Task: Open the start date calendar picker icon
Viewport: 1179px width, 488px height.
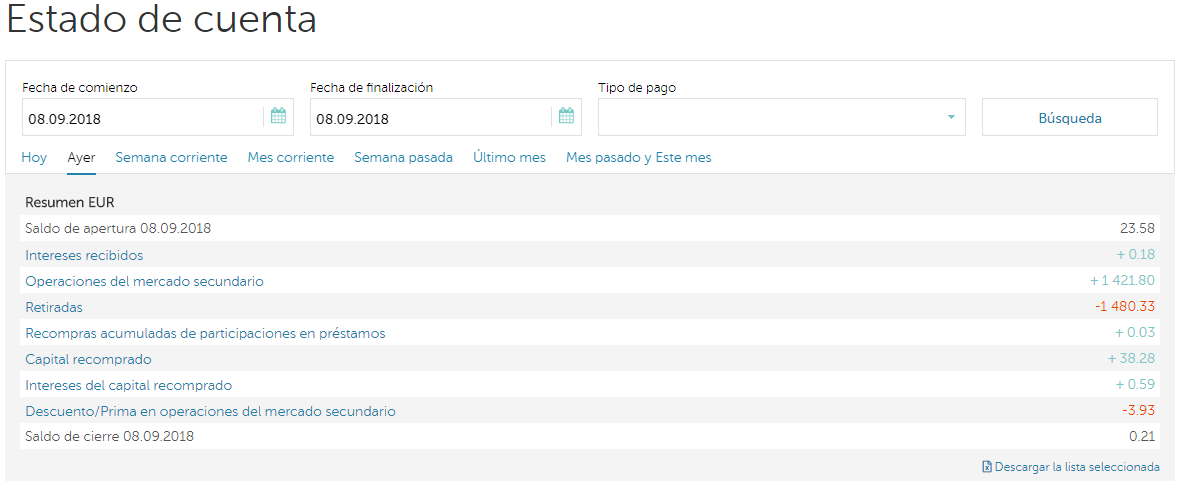Action: pos(278,116)
